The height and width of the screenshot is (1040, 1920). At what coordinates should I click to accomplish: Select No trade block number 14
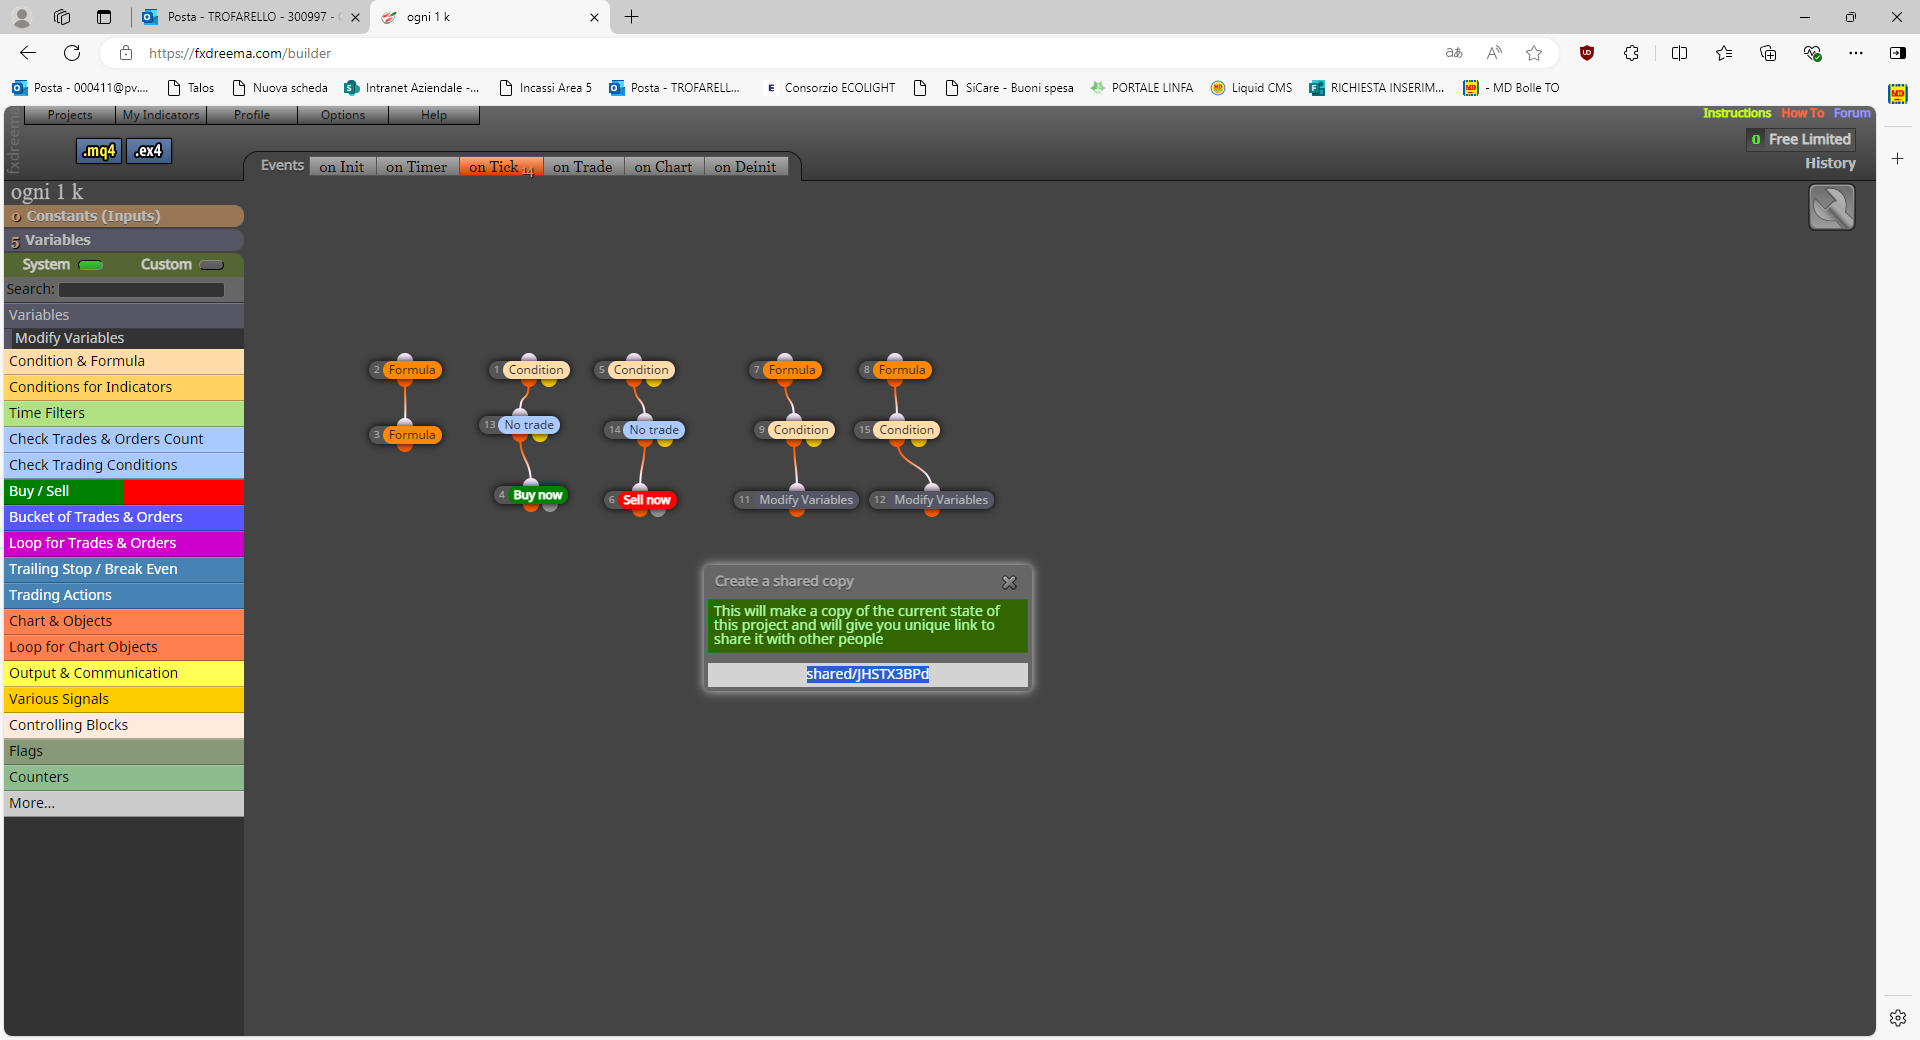654,430
